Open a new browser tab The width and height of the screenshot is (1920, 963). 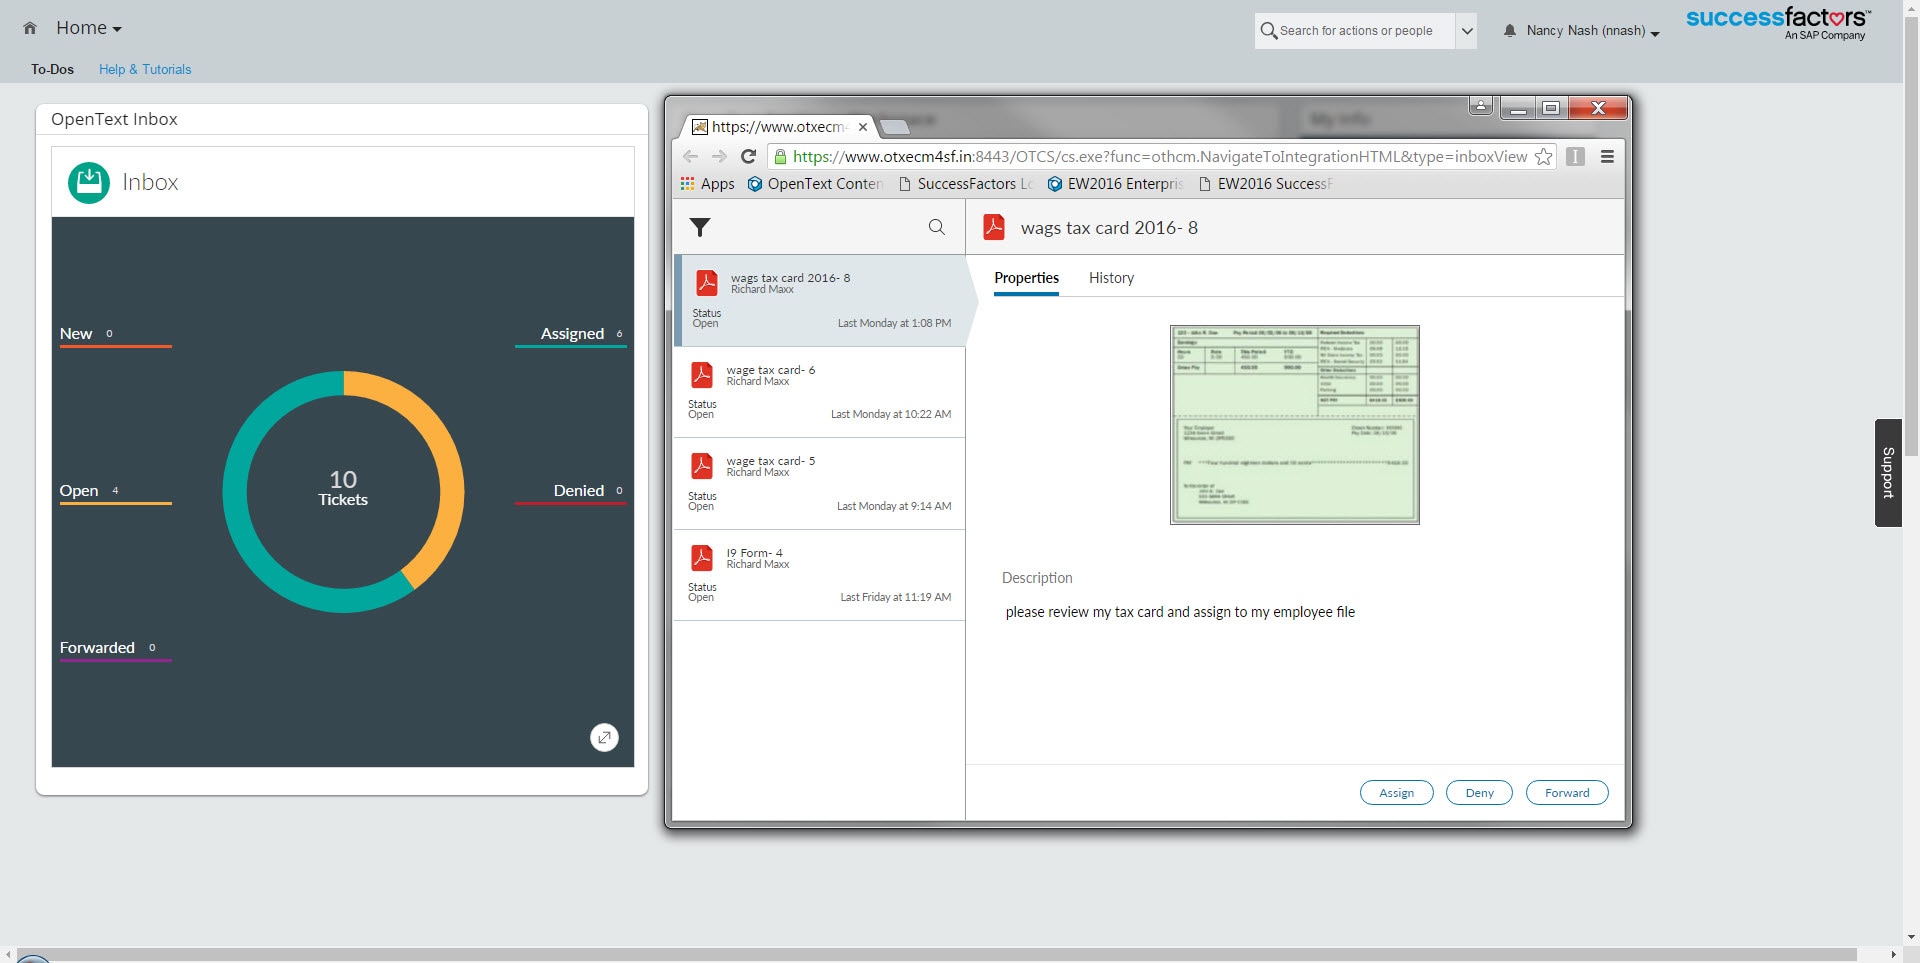(x=895, y=126)
